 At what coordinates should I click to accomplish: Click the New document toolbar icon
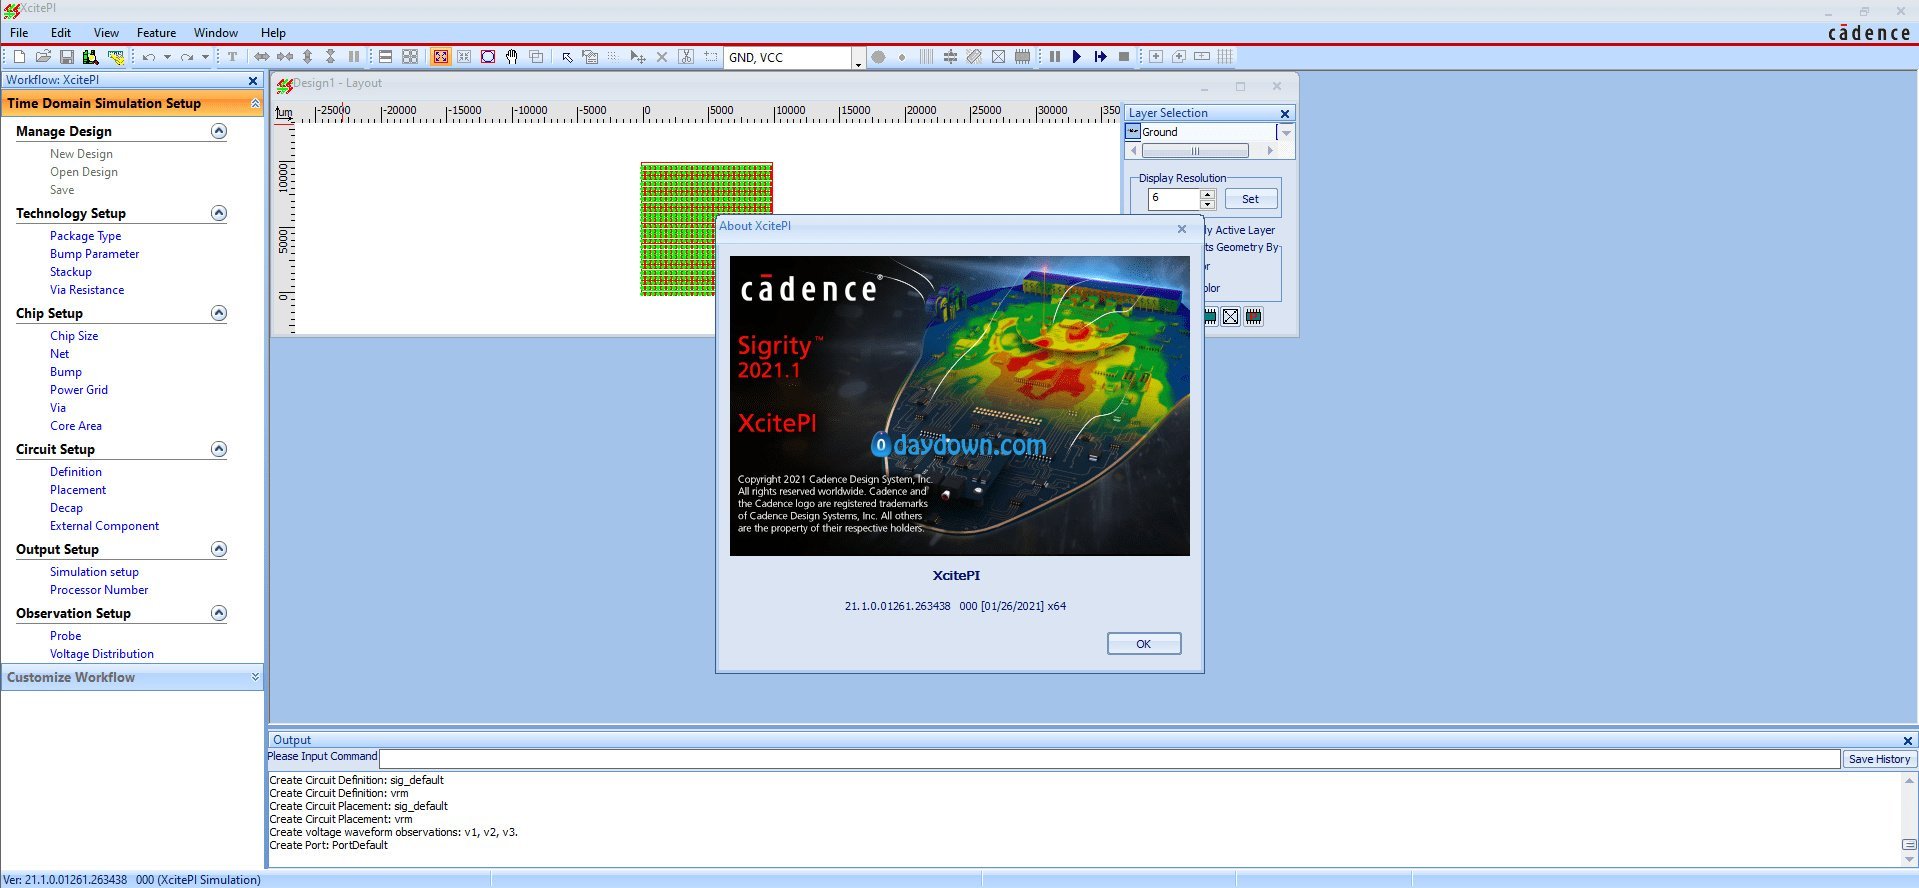[x=19, y=57]
